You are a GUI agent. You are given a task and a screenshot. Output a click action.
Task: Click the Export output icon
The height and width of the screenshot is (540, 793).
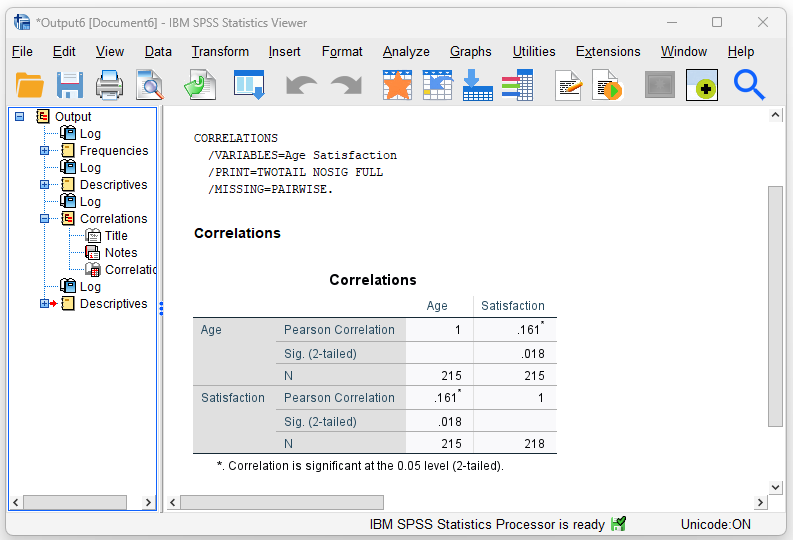(200, 84)
